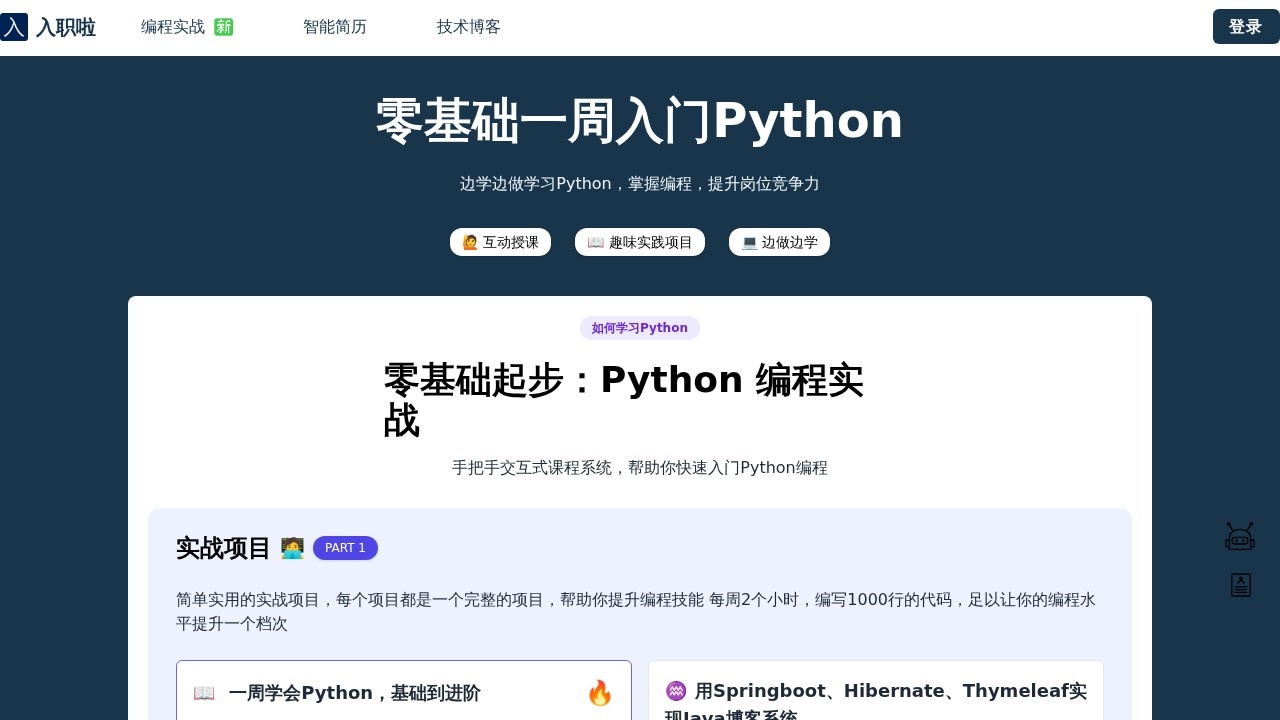Click the 🧑‍🏫 互动授课 feature badge
Viewport: 1280px width, 720px height.
501,242
